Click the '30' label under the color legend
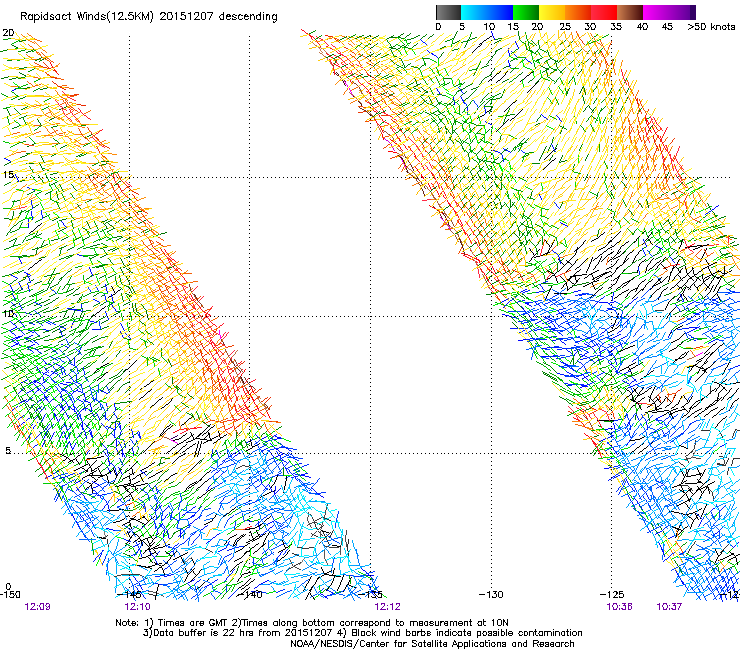740x650 pixels. (590, 27)
